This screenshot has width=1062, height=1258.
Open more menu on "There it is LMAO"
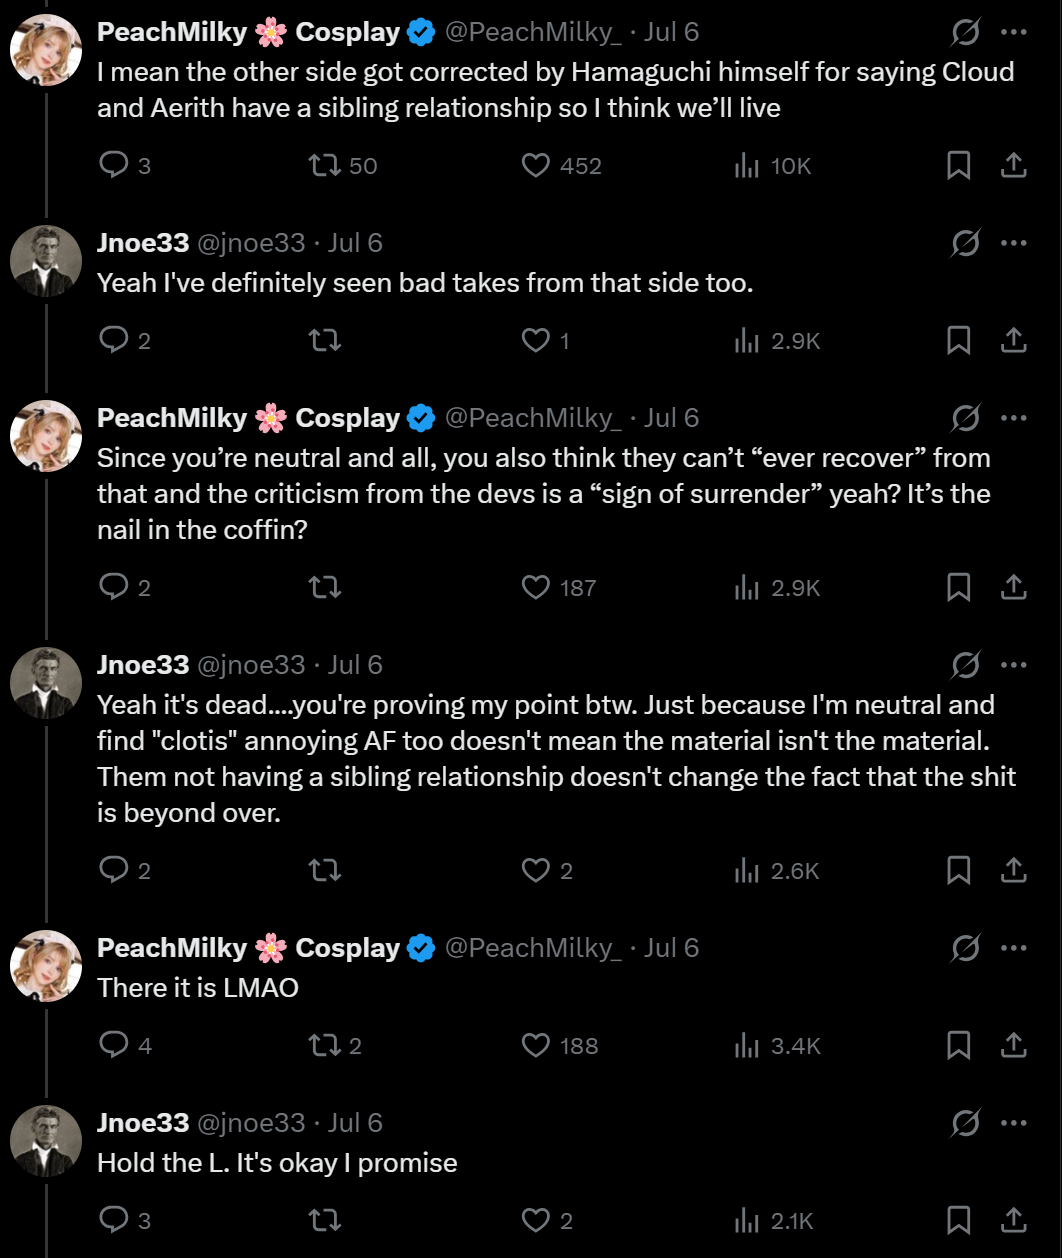(1013, 948)
